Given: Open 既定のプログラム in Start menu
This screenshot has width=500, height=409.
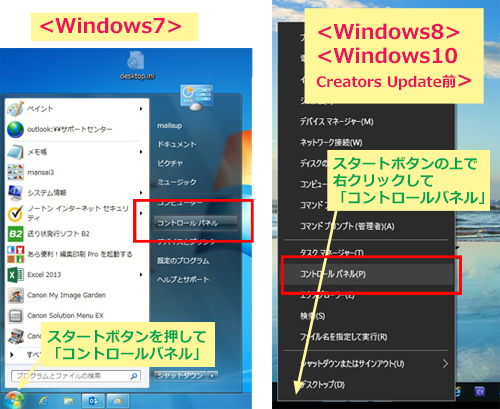Looking at the screenshot, I should click(183, 261).
